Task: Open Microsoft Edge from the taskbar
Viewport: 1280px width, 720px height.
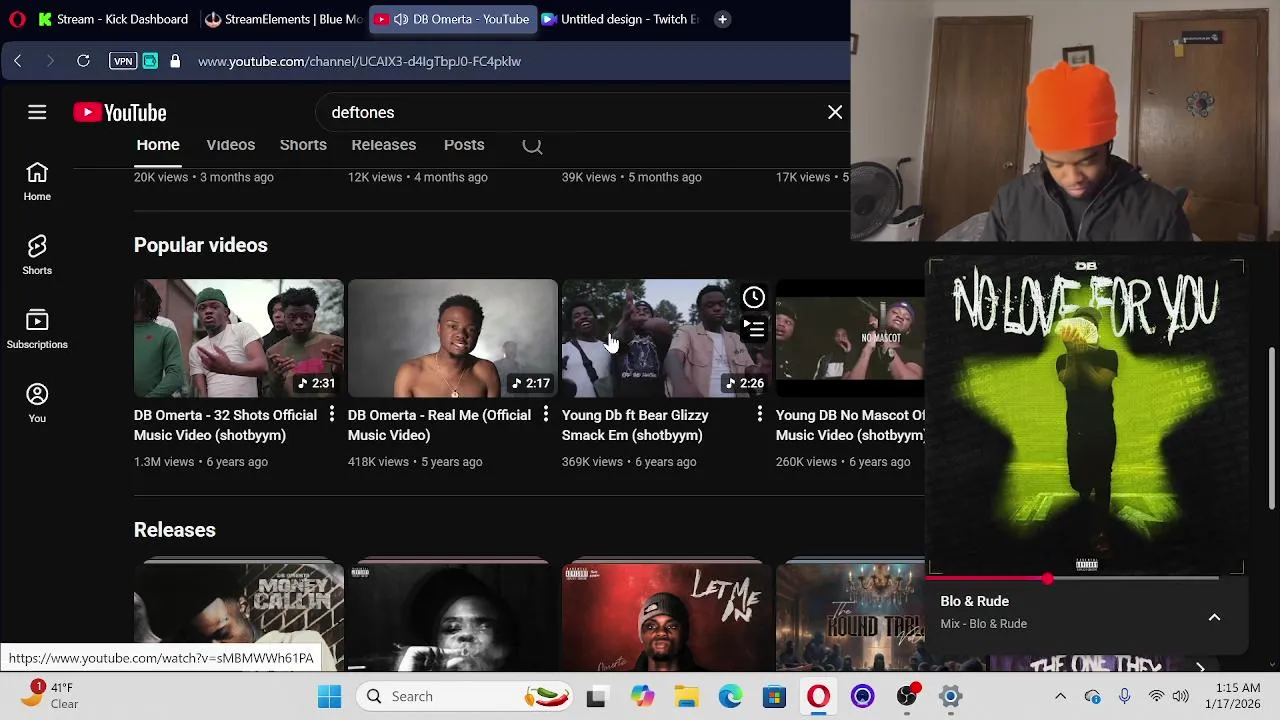Action: pos(730,696)
